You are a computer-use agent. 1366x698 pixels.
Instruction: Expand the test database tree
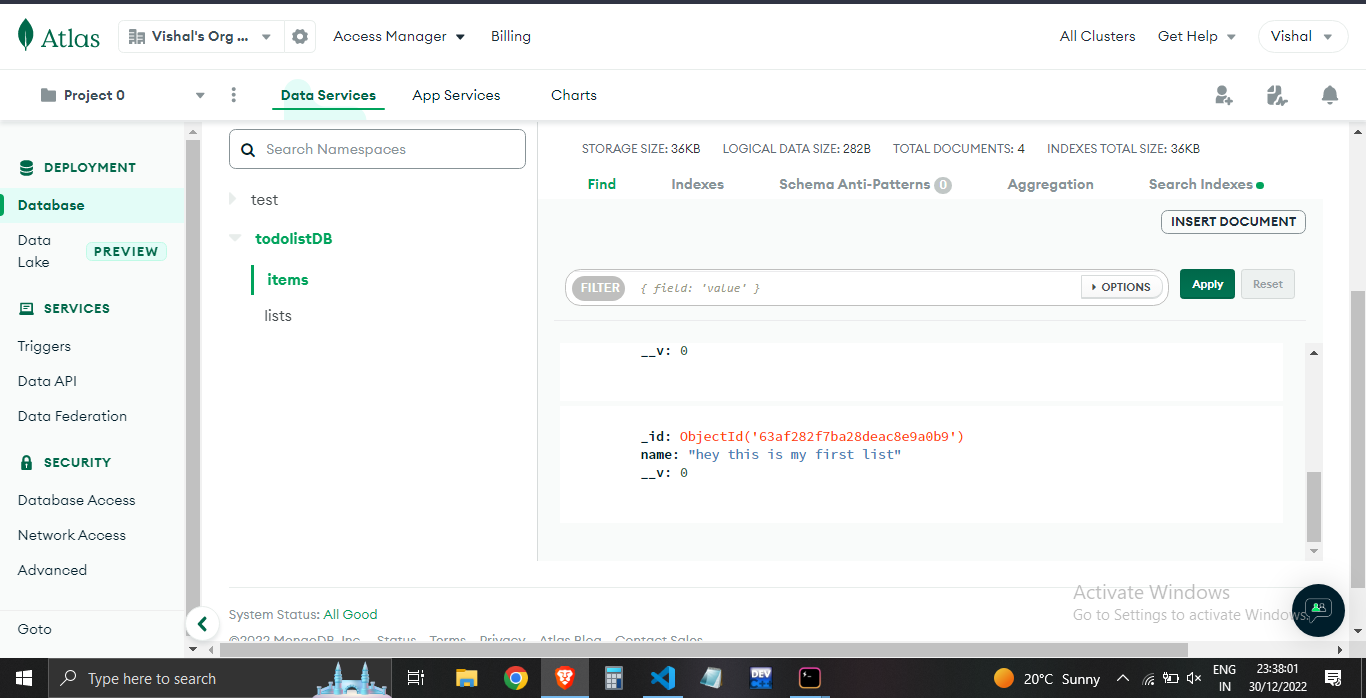(233, 199)
